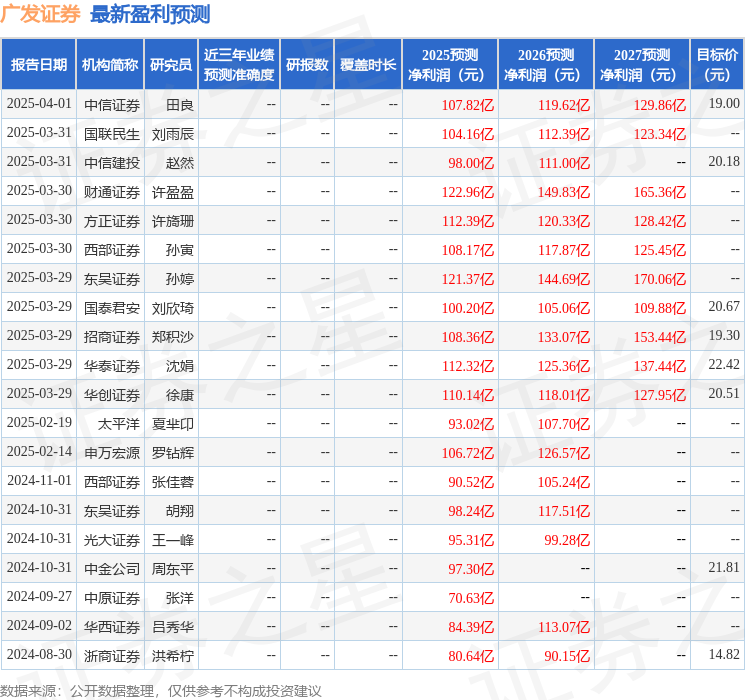Click the 2027预测净利润 column header
Screen dimensions: 745x700
(x=642, y=65)
